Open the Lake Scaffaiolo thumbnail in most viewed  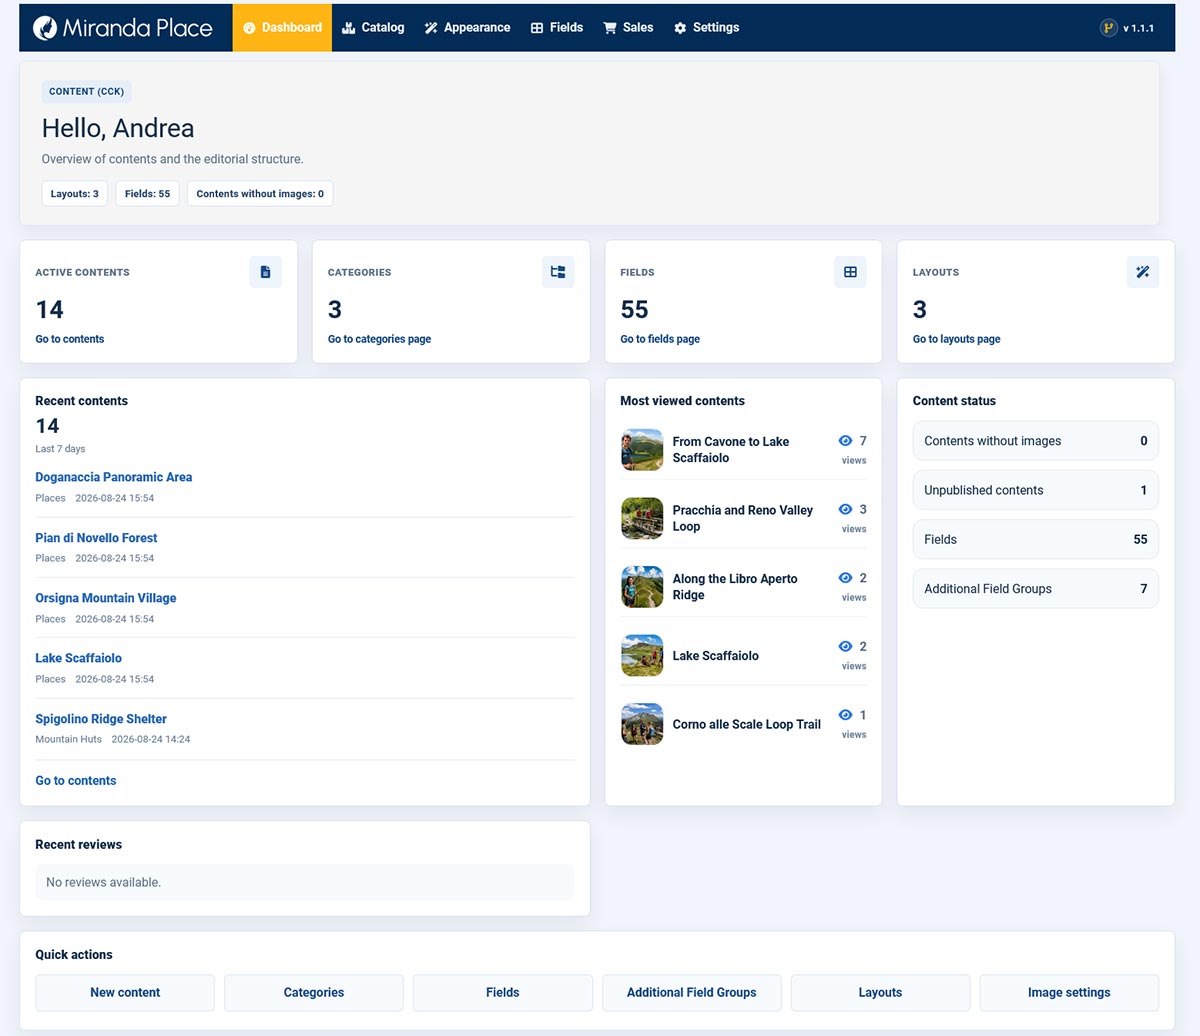642,656
